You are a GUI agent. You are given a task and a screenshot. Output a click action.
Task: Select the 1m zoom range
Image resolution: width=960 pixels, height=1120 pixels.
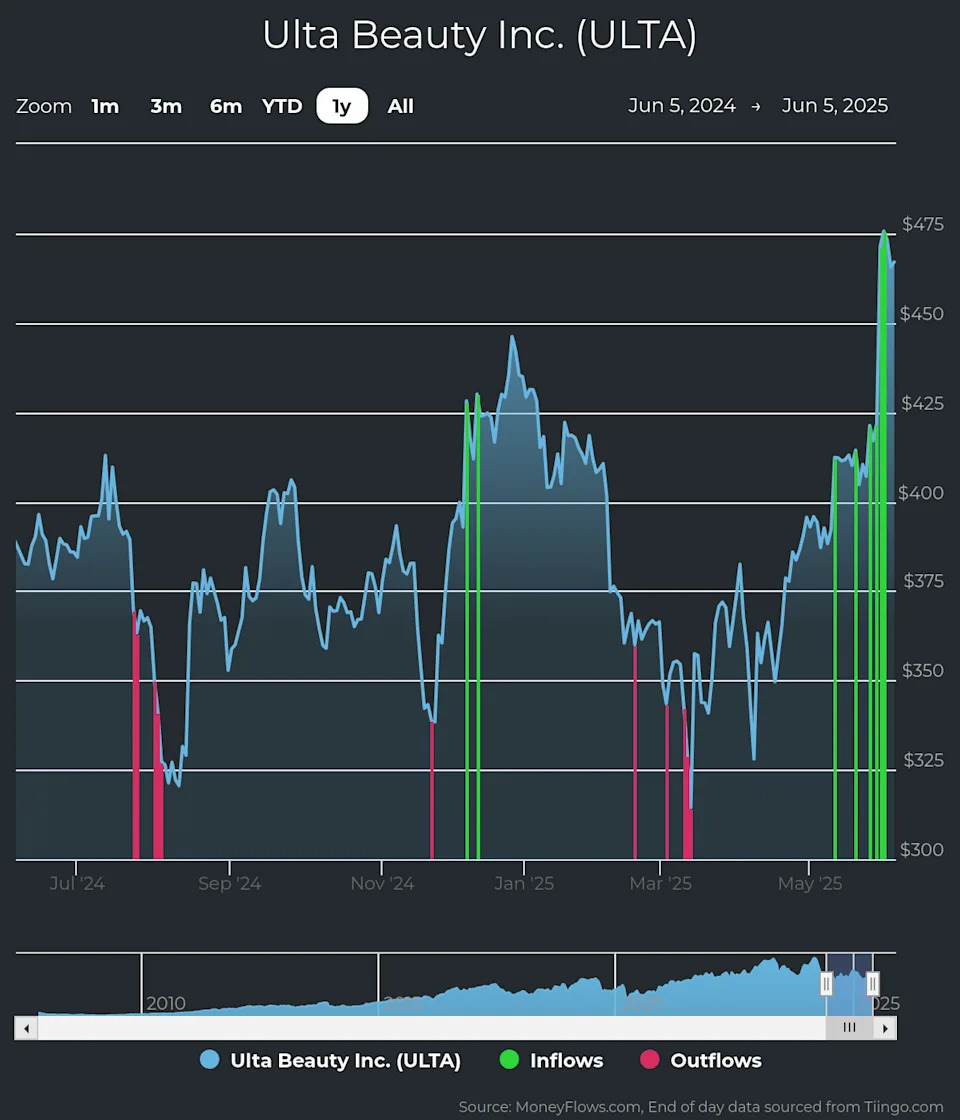click(105, 106)
